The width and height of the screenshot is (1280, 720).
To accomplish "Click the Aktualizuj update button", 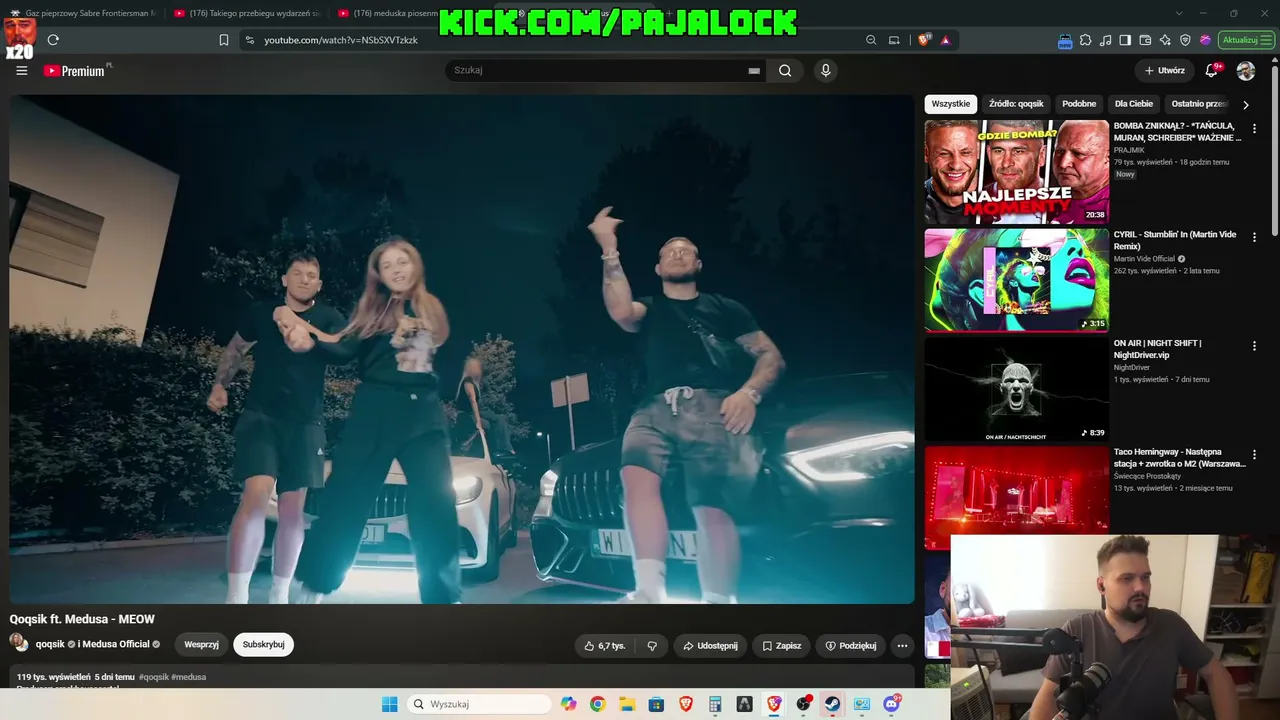I will click(x=1247, y=40).
